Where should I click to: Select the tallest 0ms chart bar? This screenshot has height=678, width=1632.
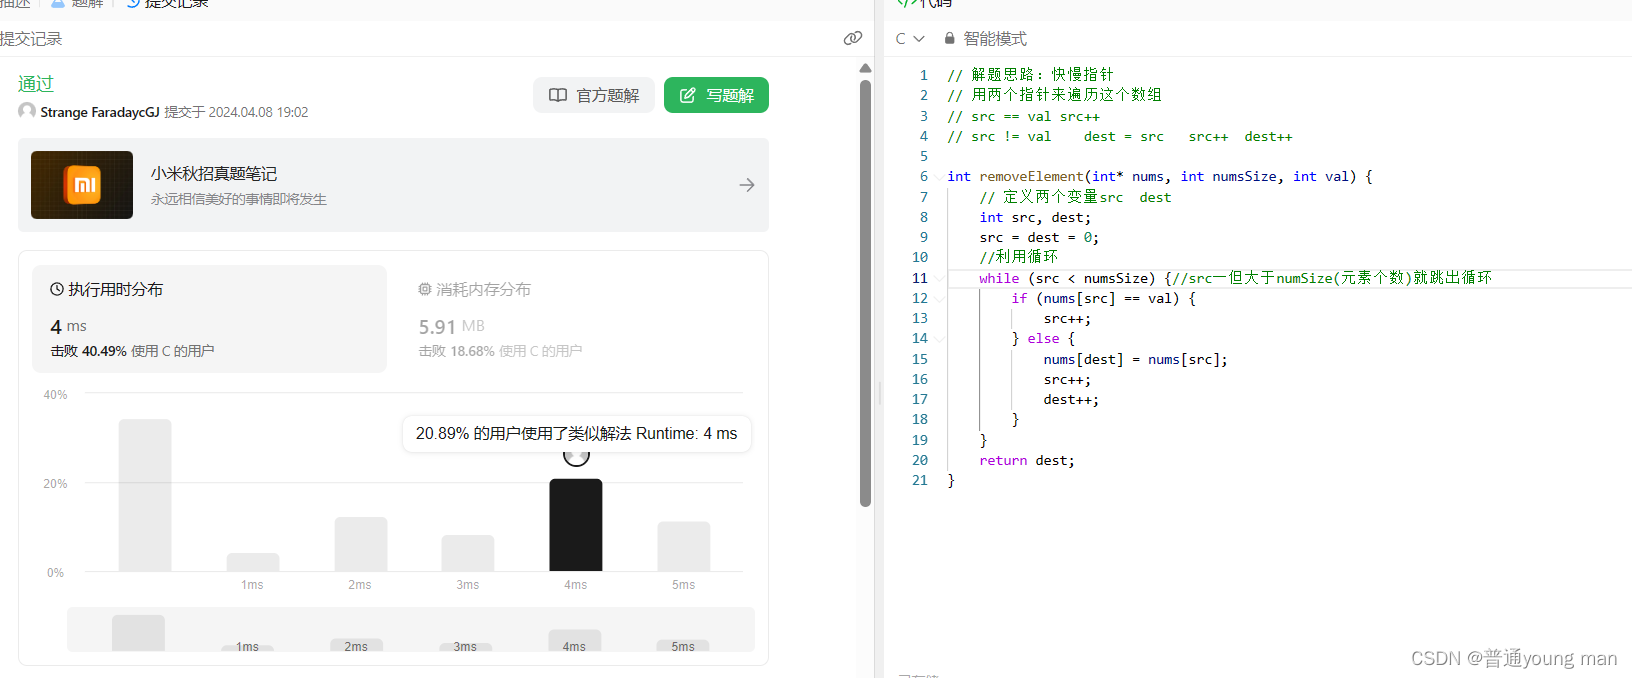145,495
